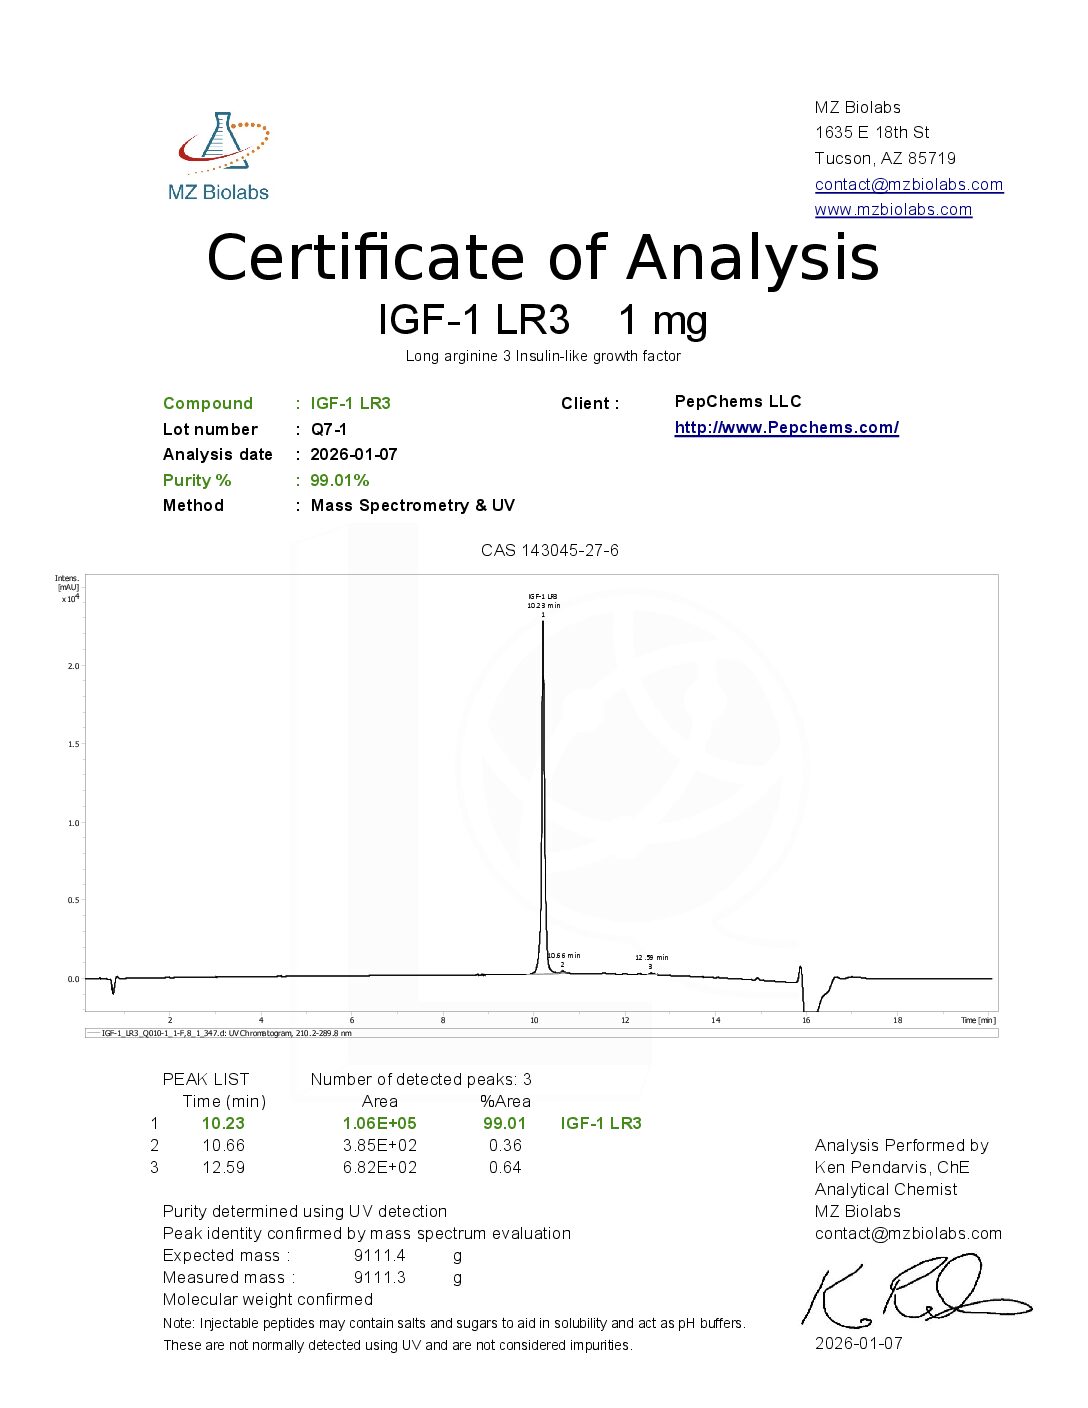The image size is (1088, 1408).
Task: Click the Mass Spectrometry & UV method text
Action: 412,505
